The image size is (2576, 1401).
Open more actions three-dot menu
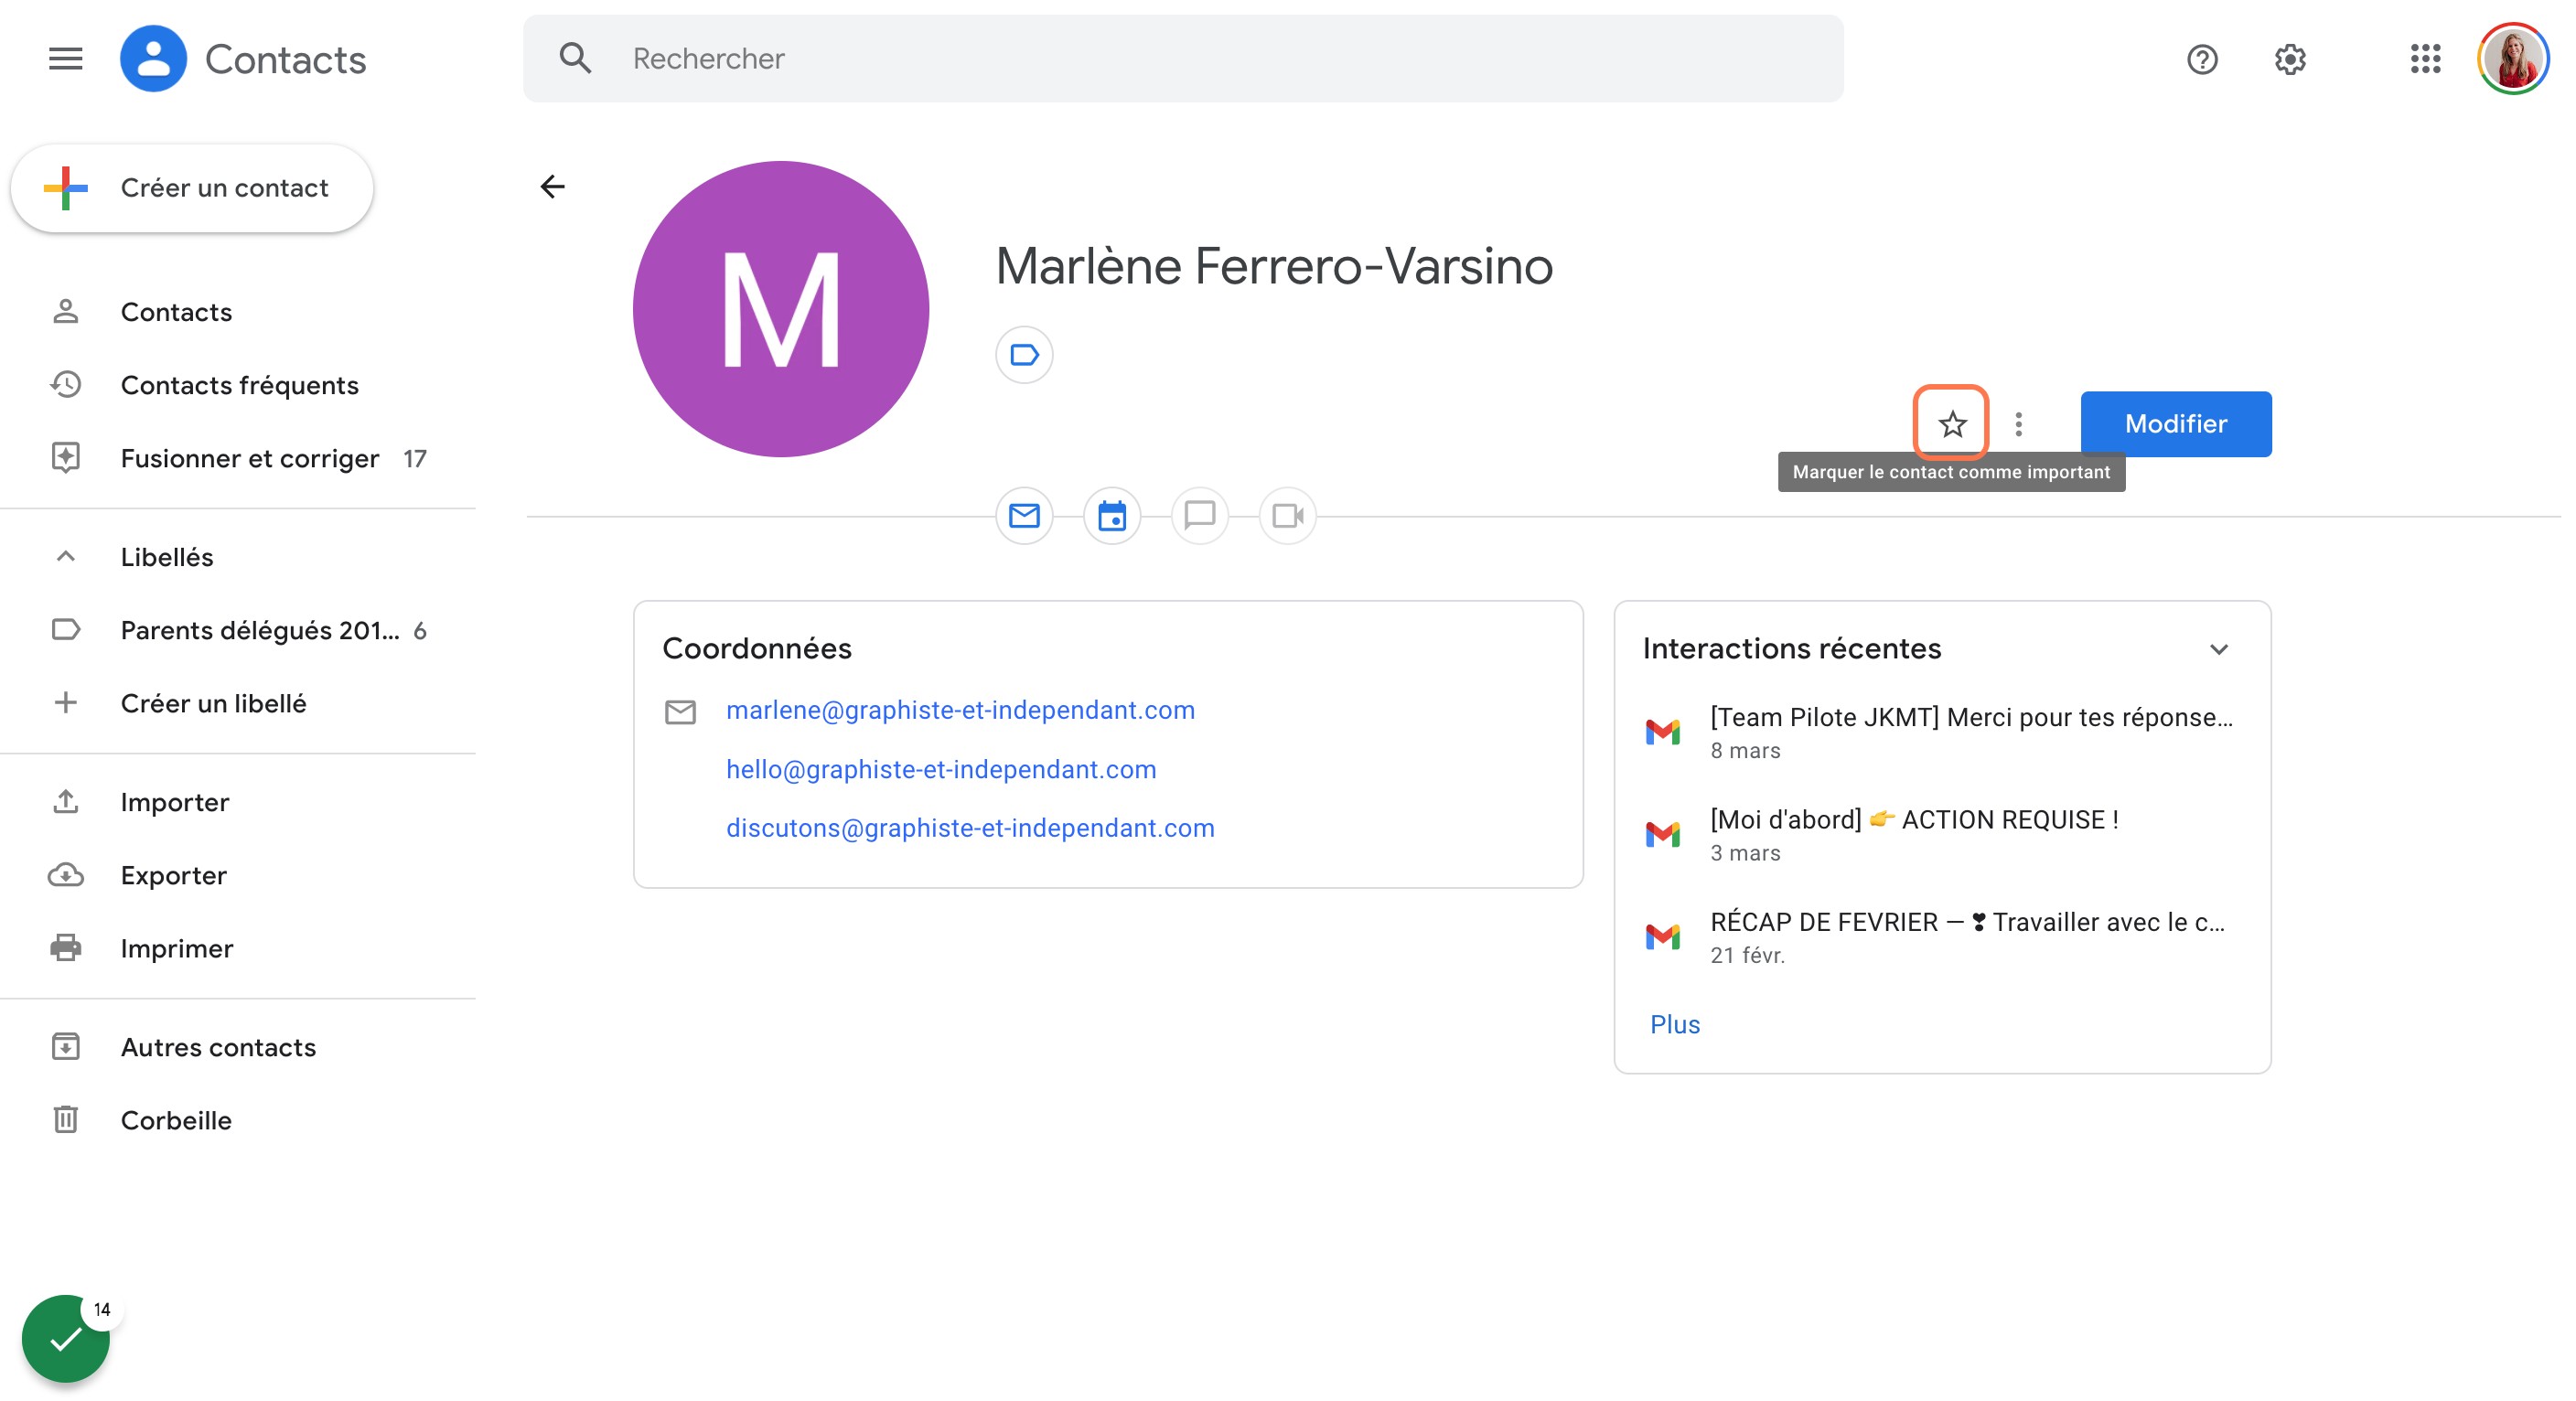2019,424
